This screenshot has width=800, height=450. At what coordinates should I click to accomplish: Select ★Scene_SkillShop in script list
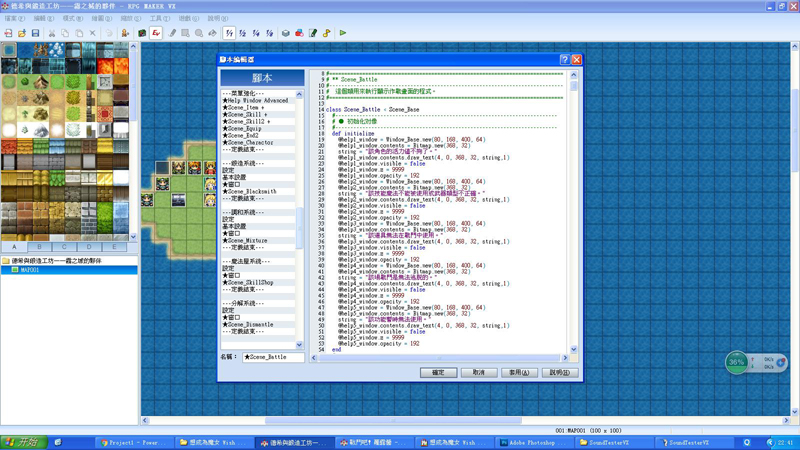coord(258,282)
